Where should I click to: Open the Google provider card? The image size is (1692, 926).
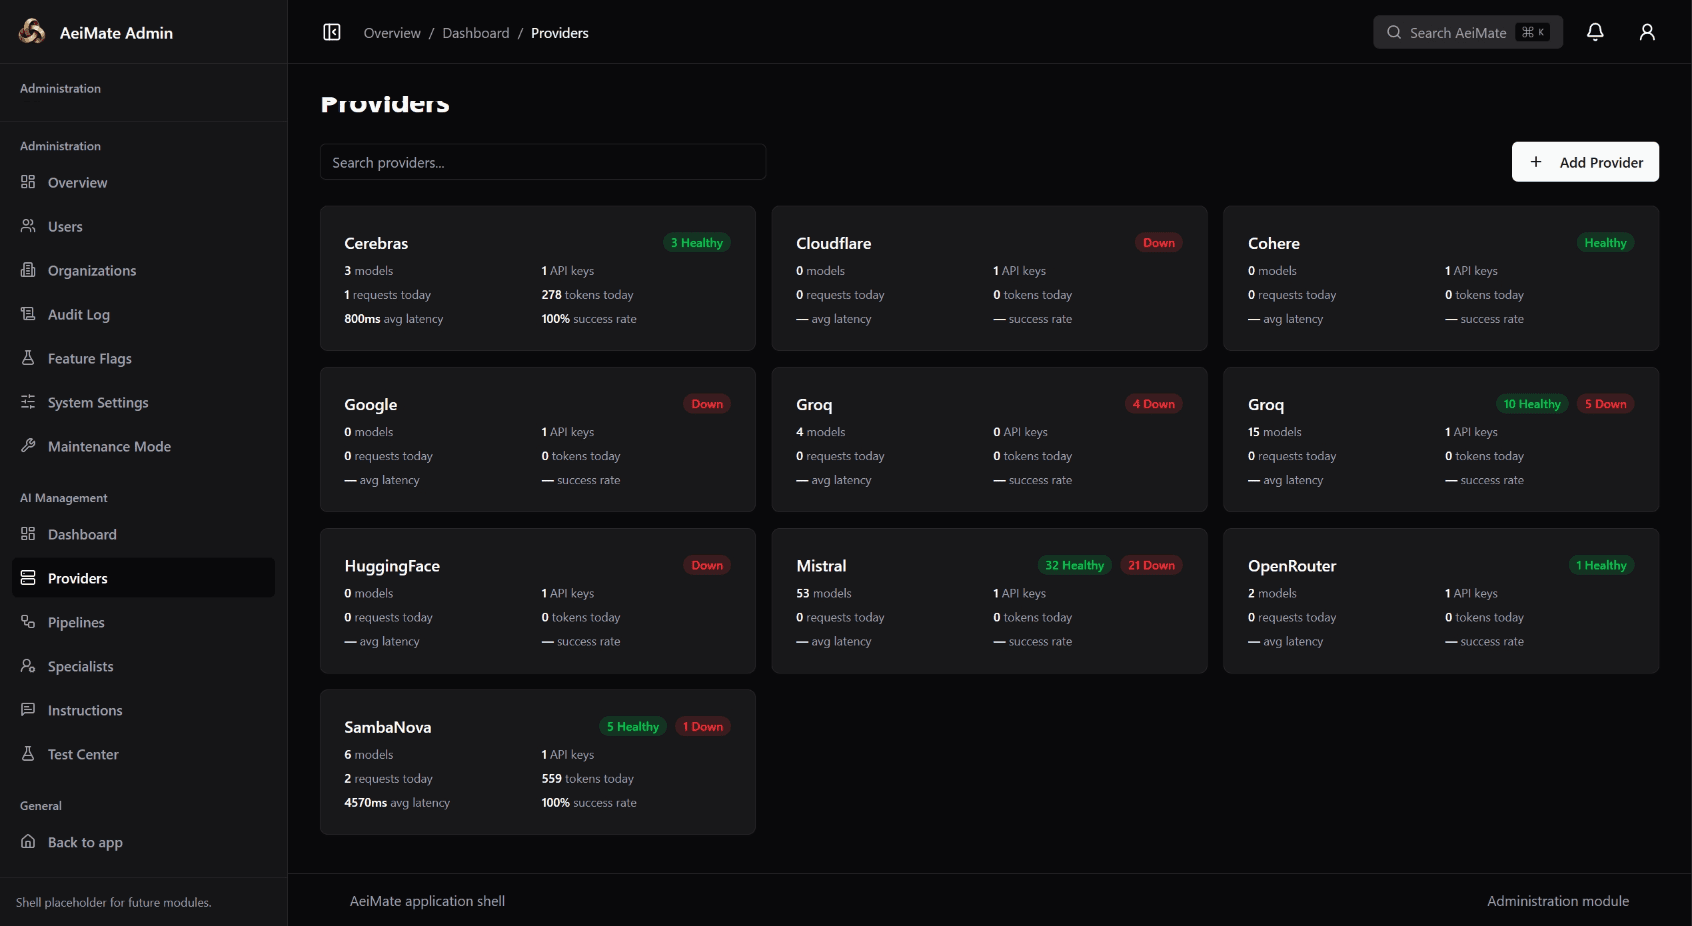(538, 440)
